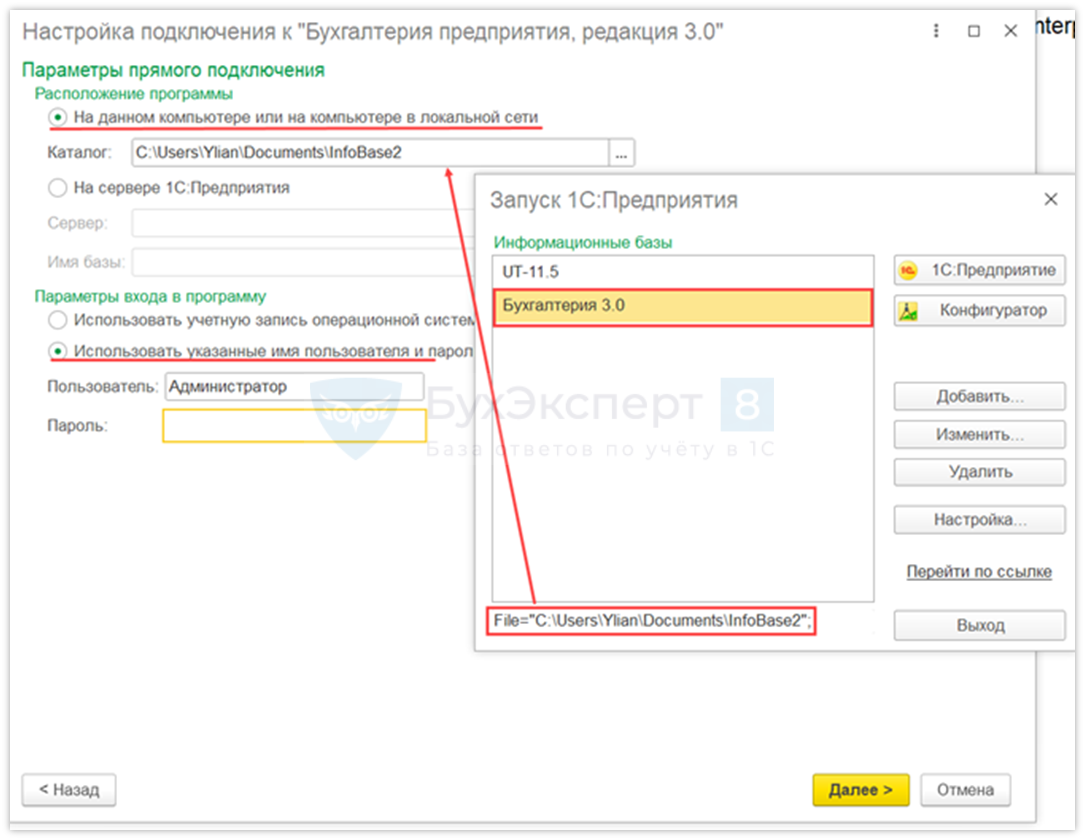Image resolution: width=1085 pixels, height=840 pixels.
Task: Cancel setup with the Отмена button
Action: pos(965,789)
